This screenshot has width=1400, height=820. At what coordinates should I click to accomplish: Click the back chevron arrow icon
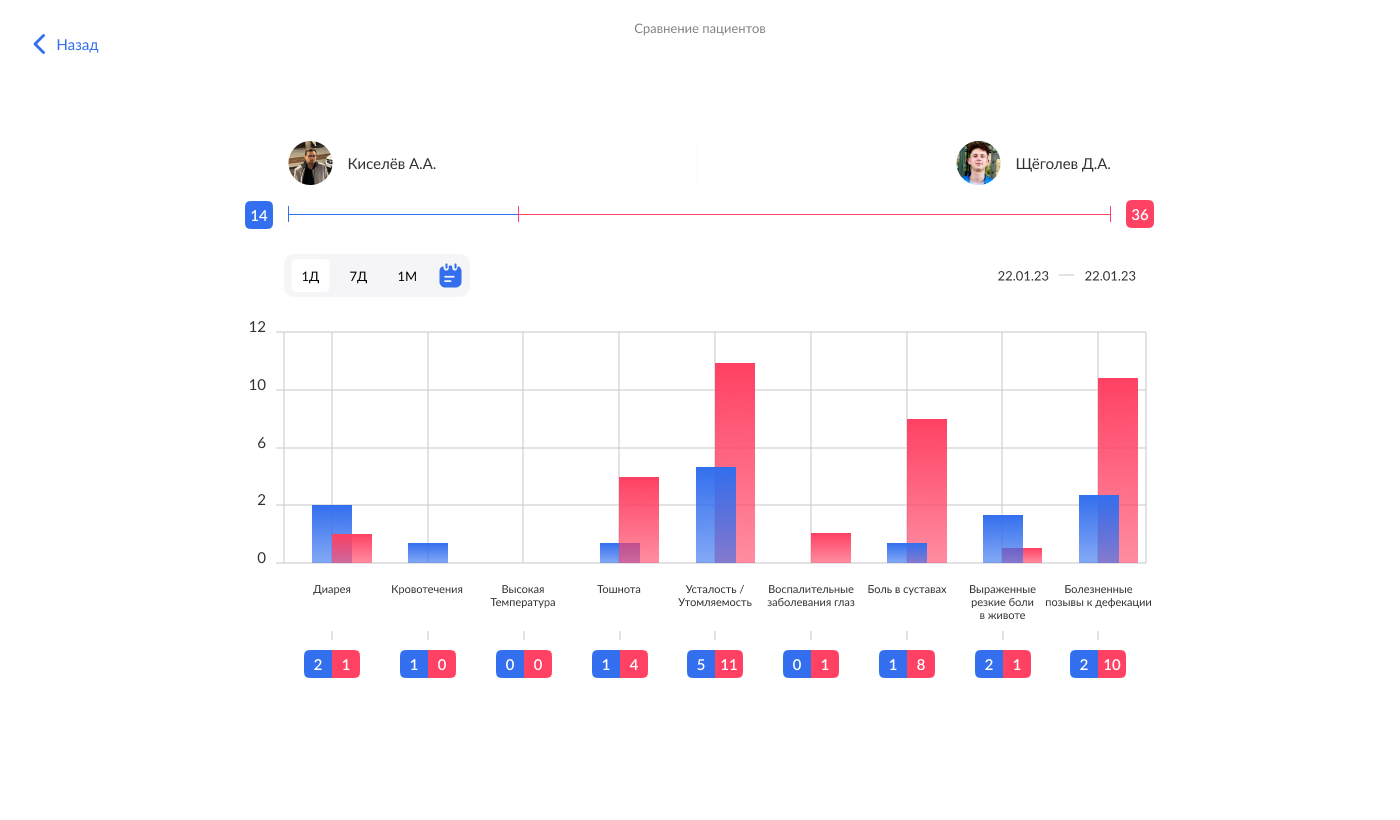[39, 44]
